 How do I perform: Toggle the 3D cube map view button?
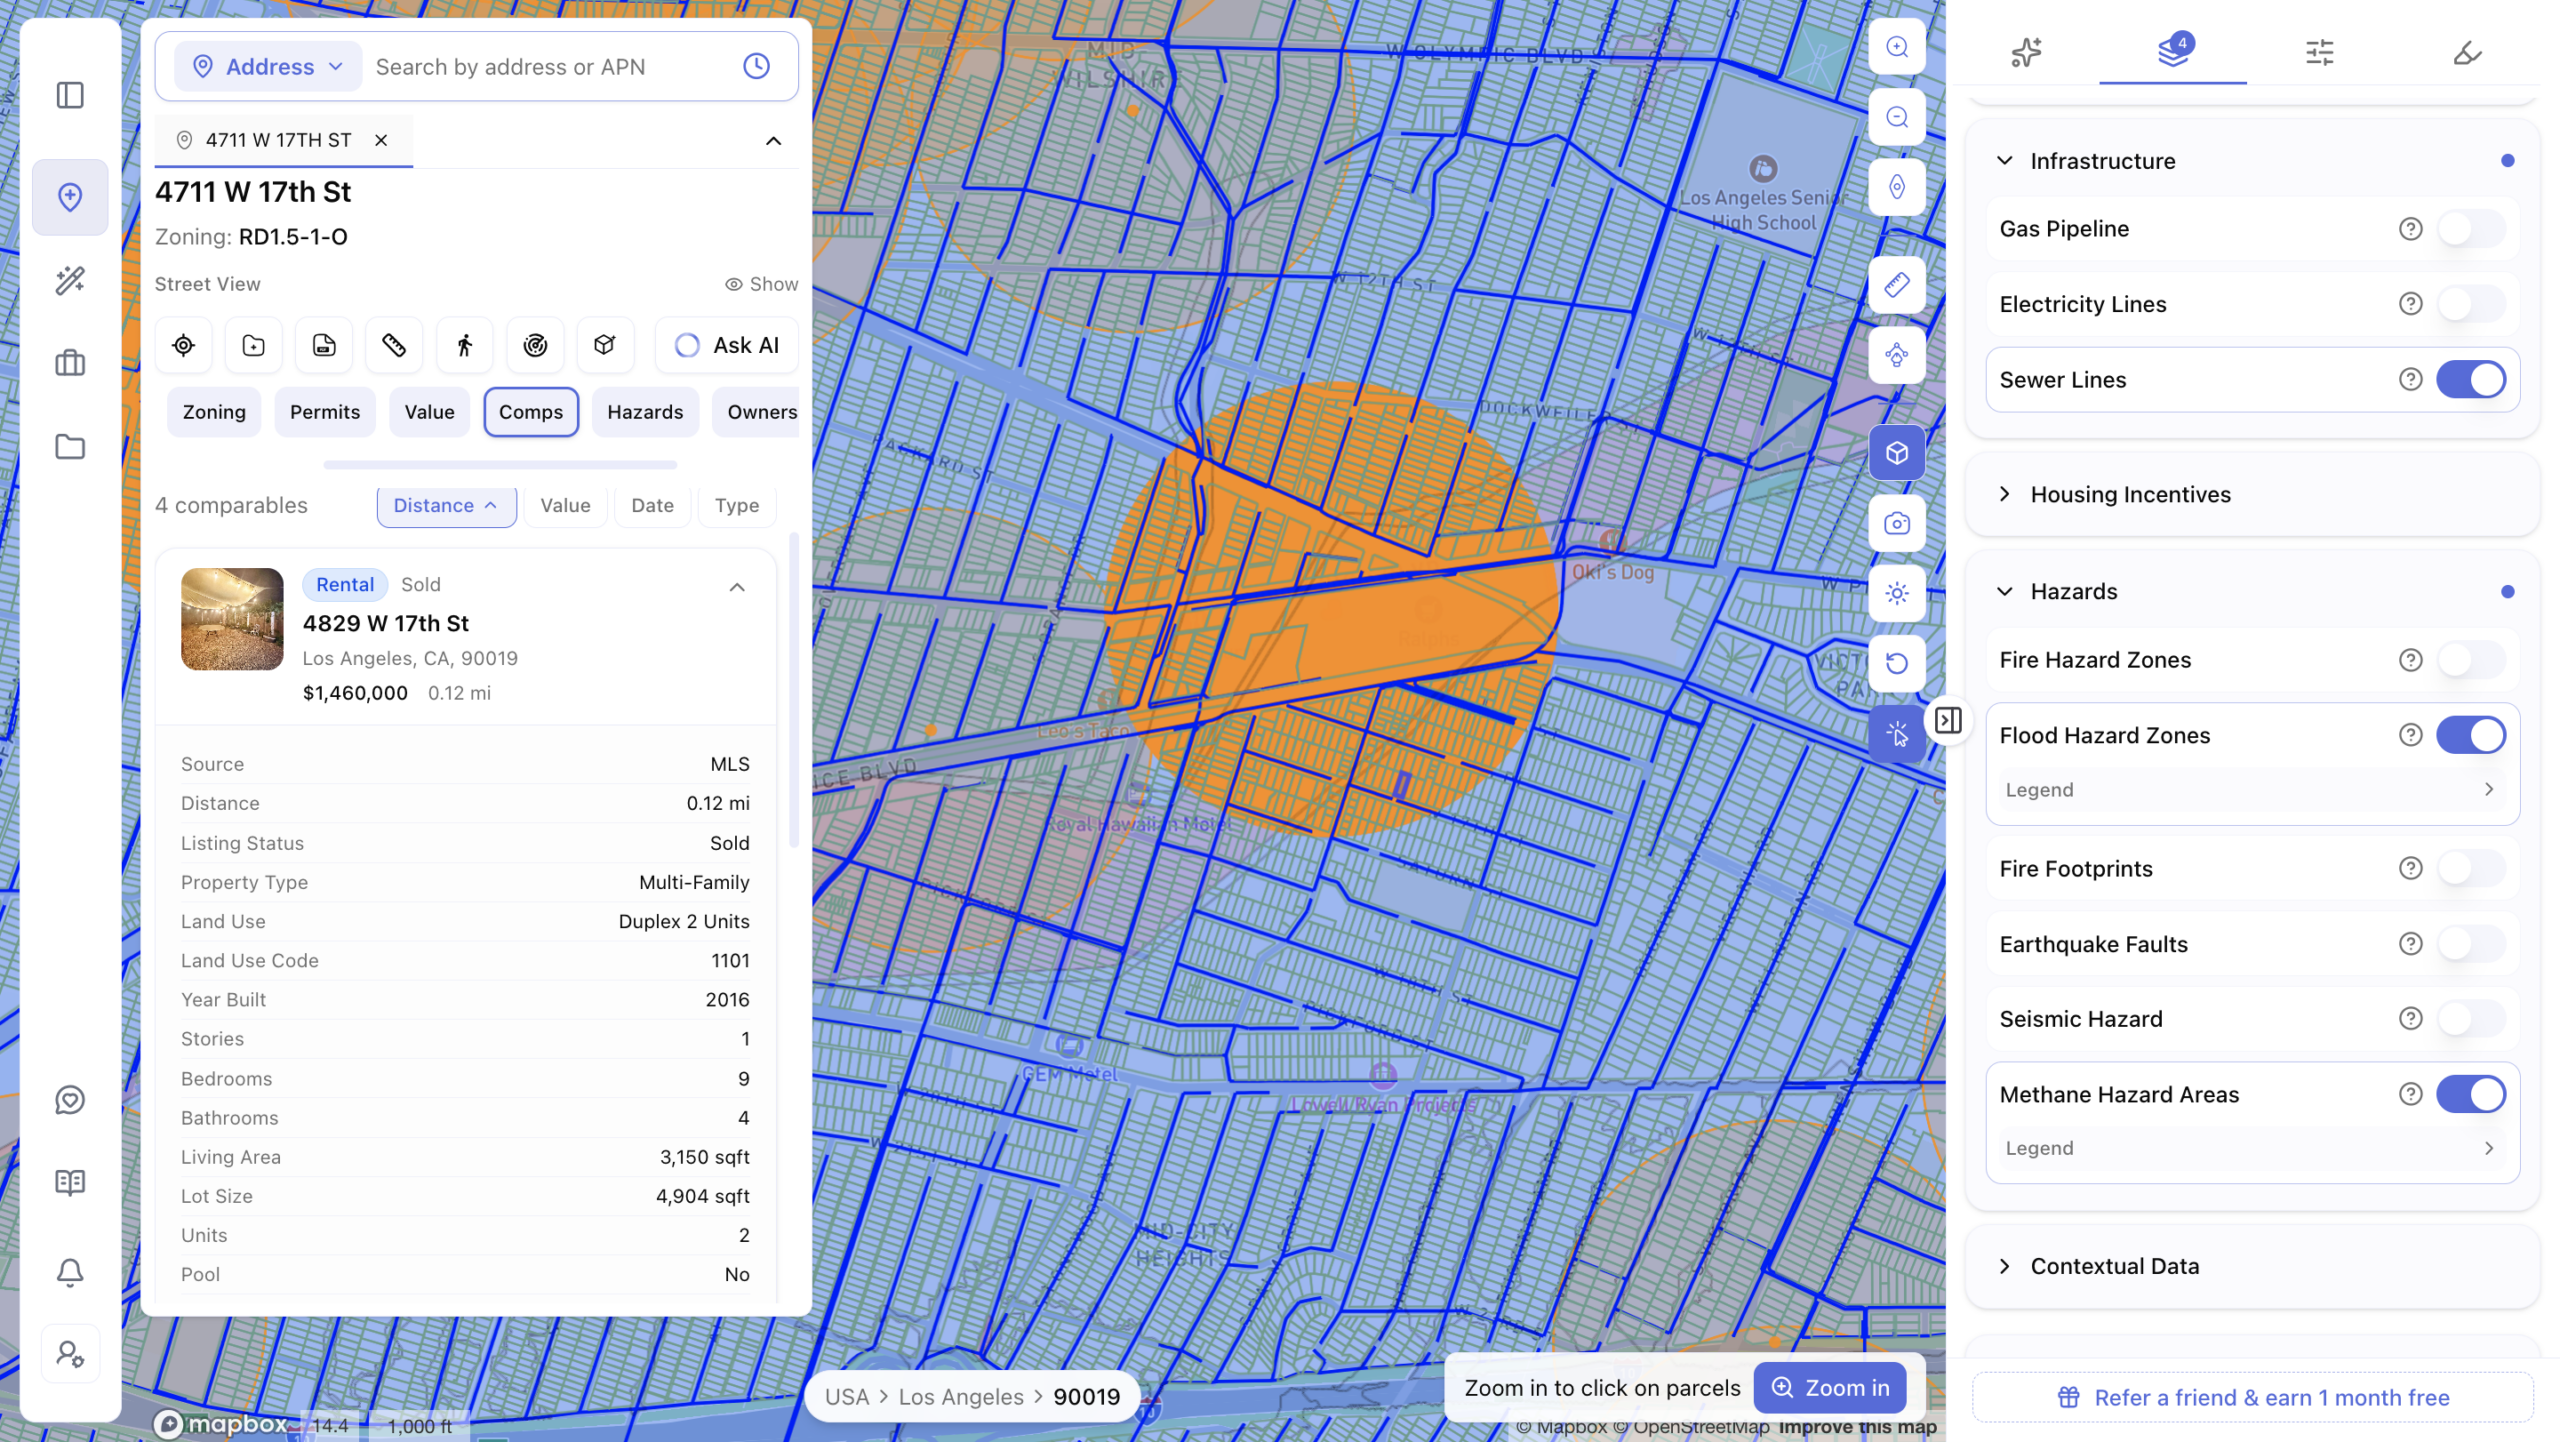click(x=1896, y=453)
